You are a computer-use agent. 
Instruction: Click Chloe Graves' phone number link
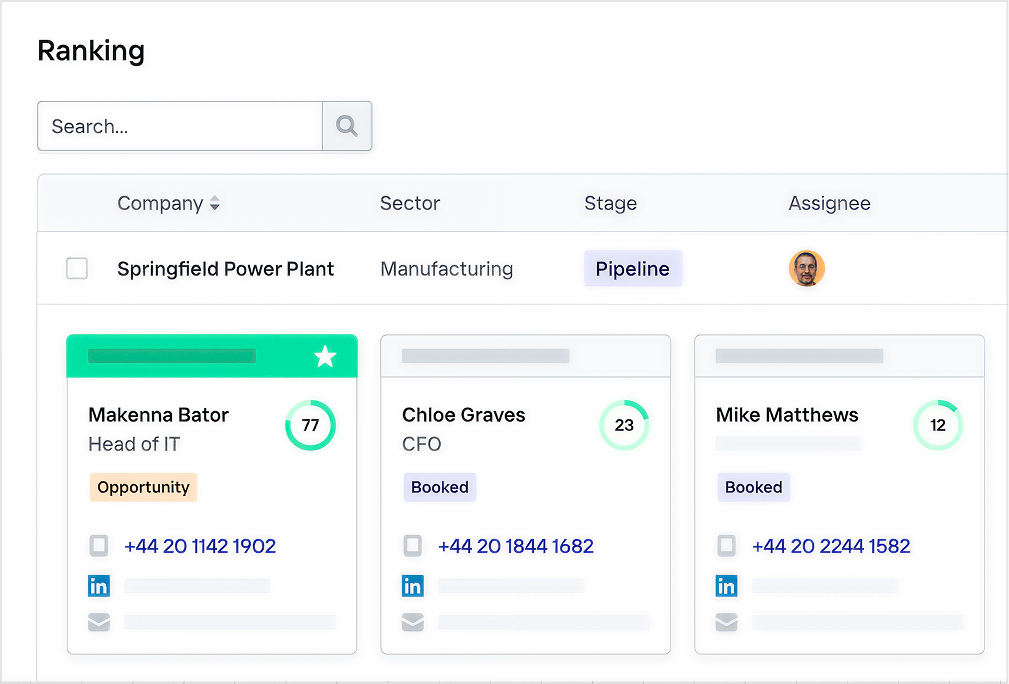[x=515, y=546]
